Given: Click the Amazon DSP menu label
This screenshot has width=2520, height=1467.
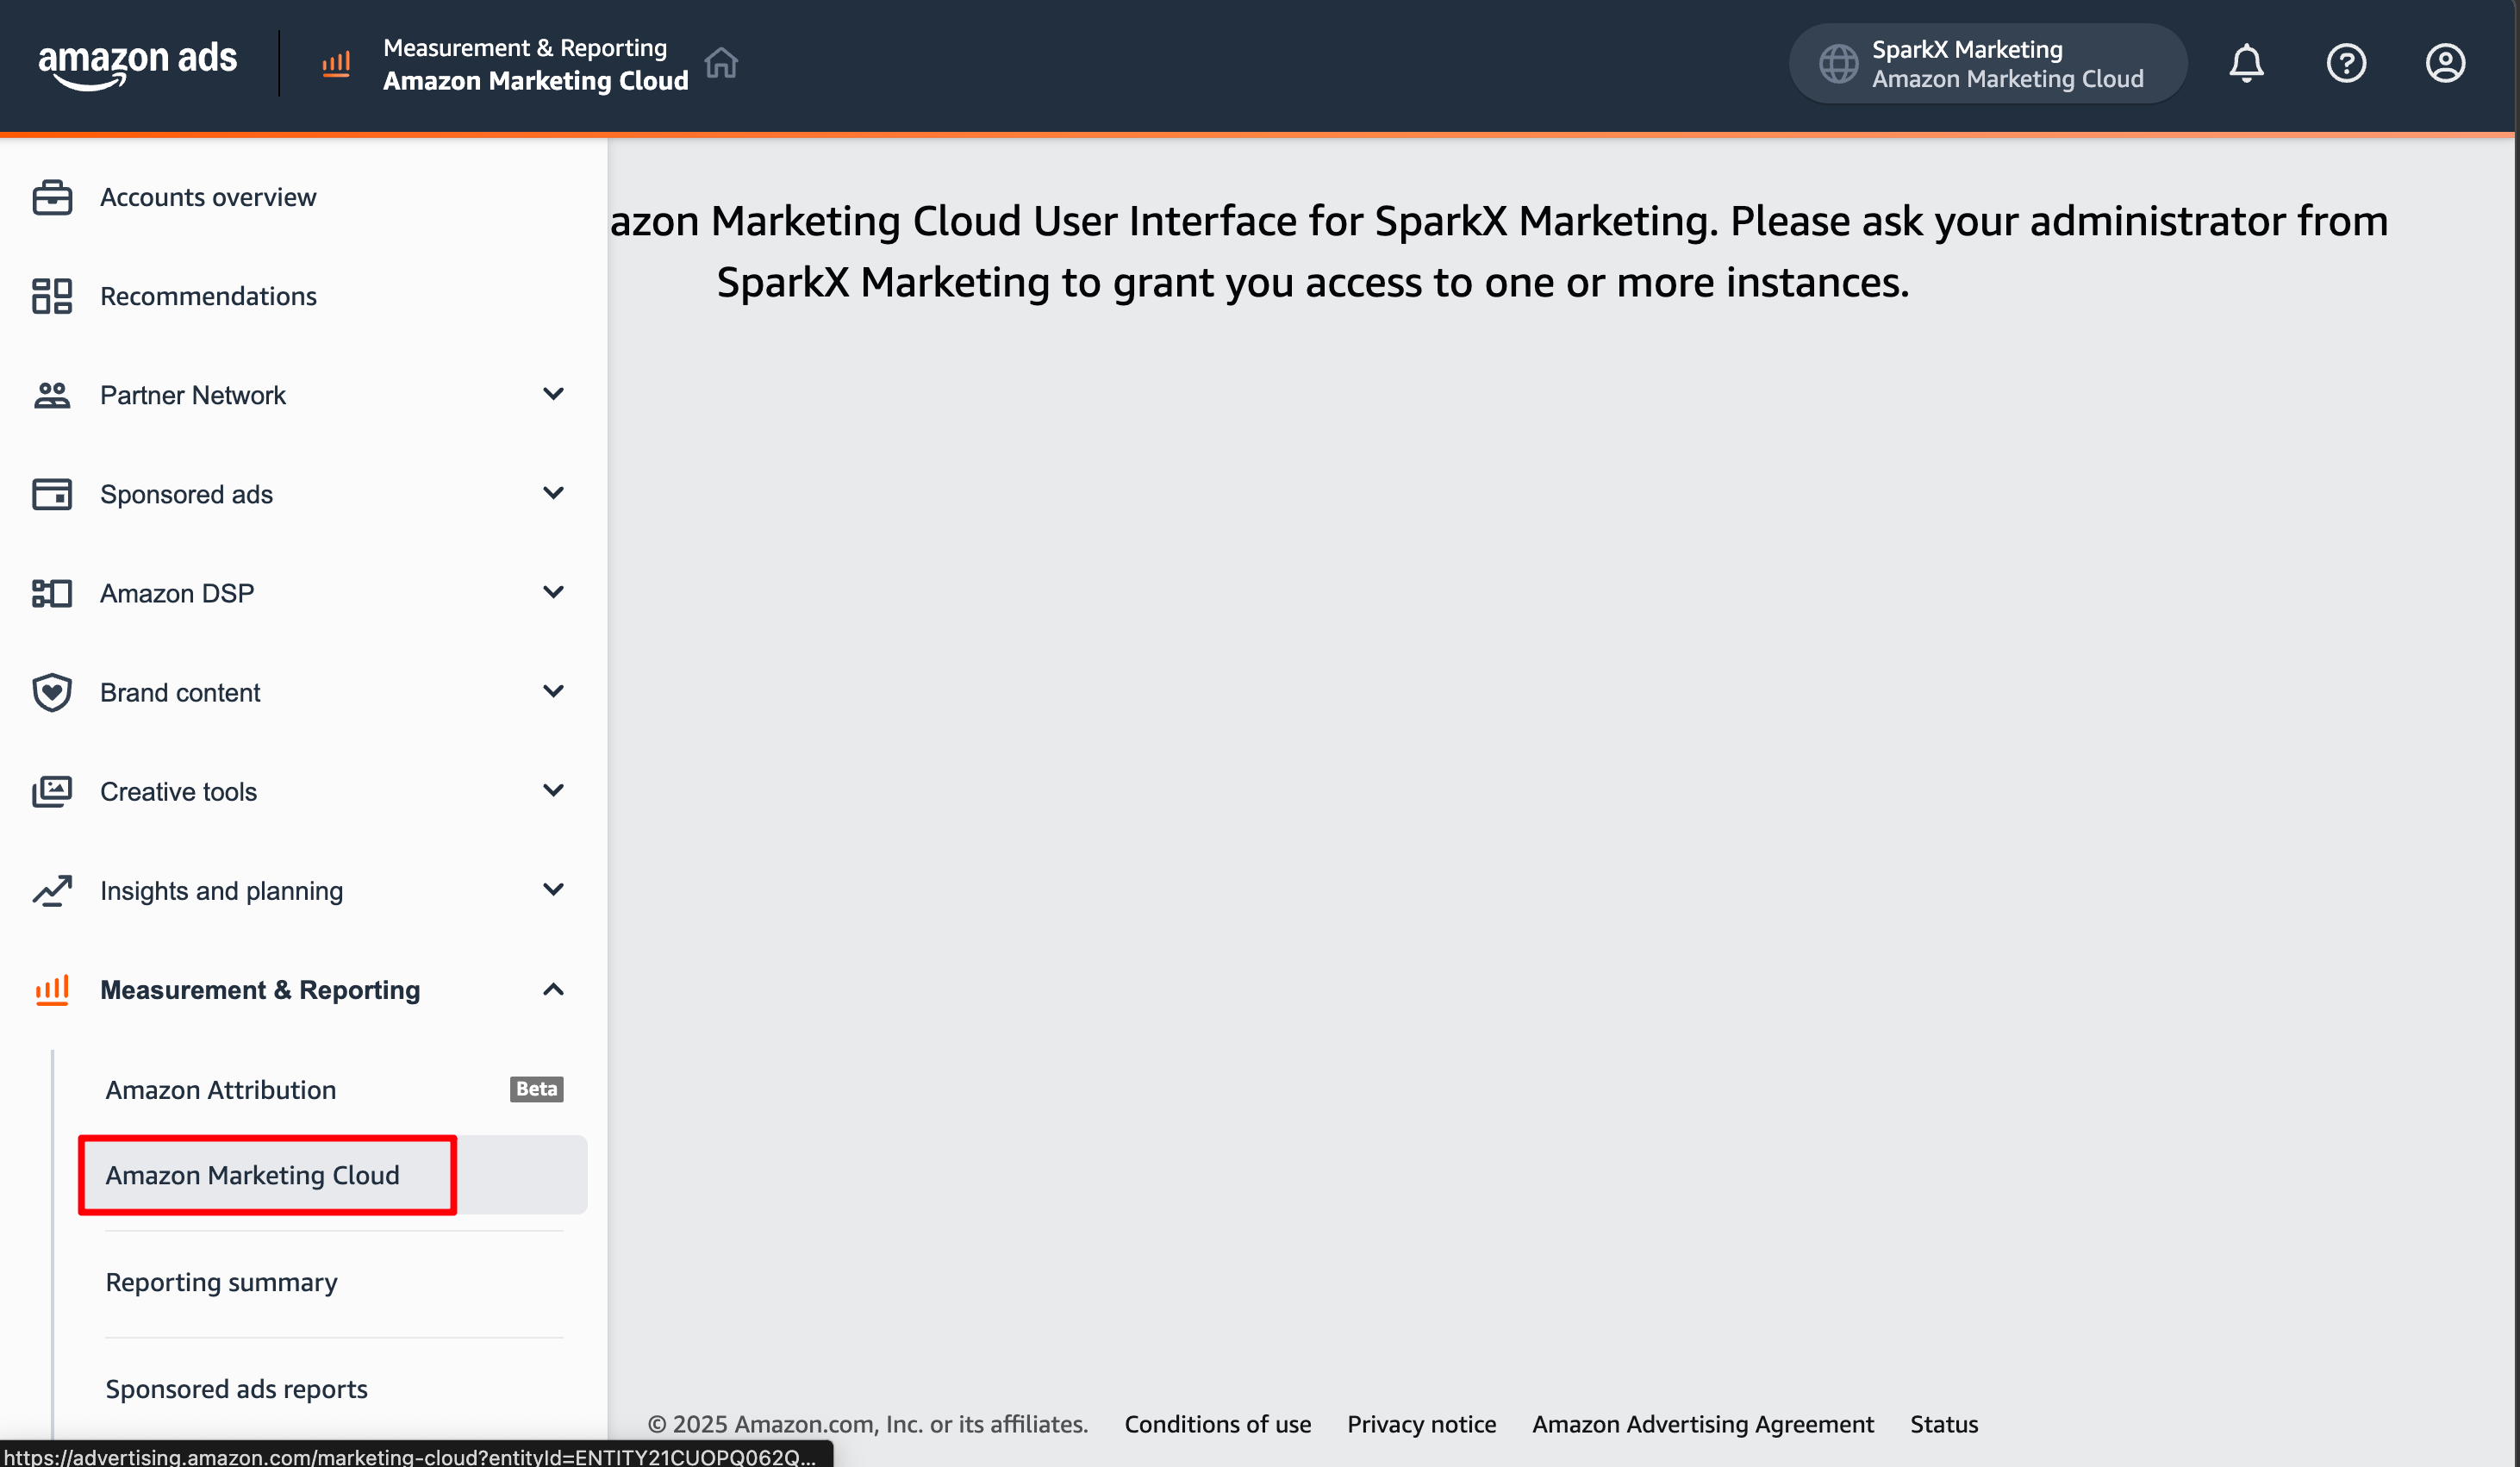Looking at the screenshot, I should 177,593.
